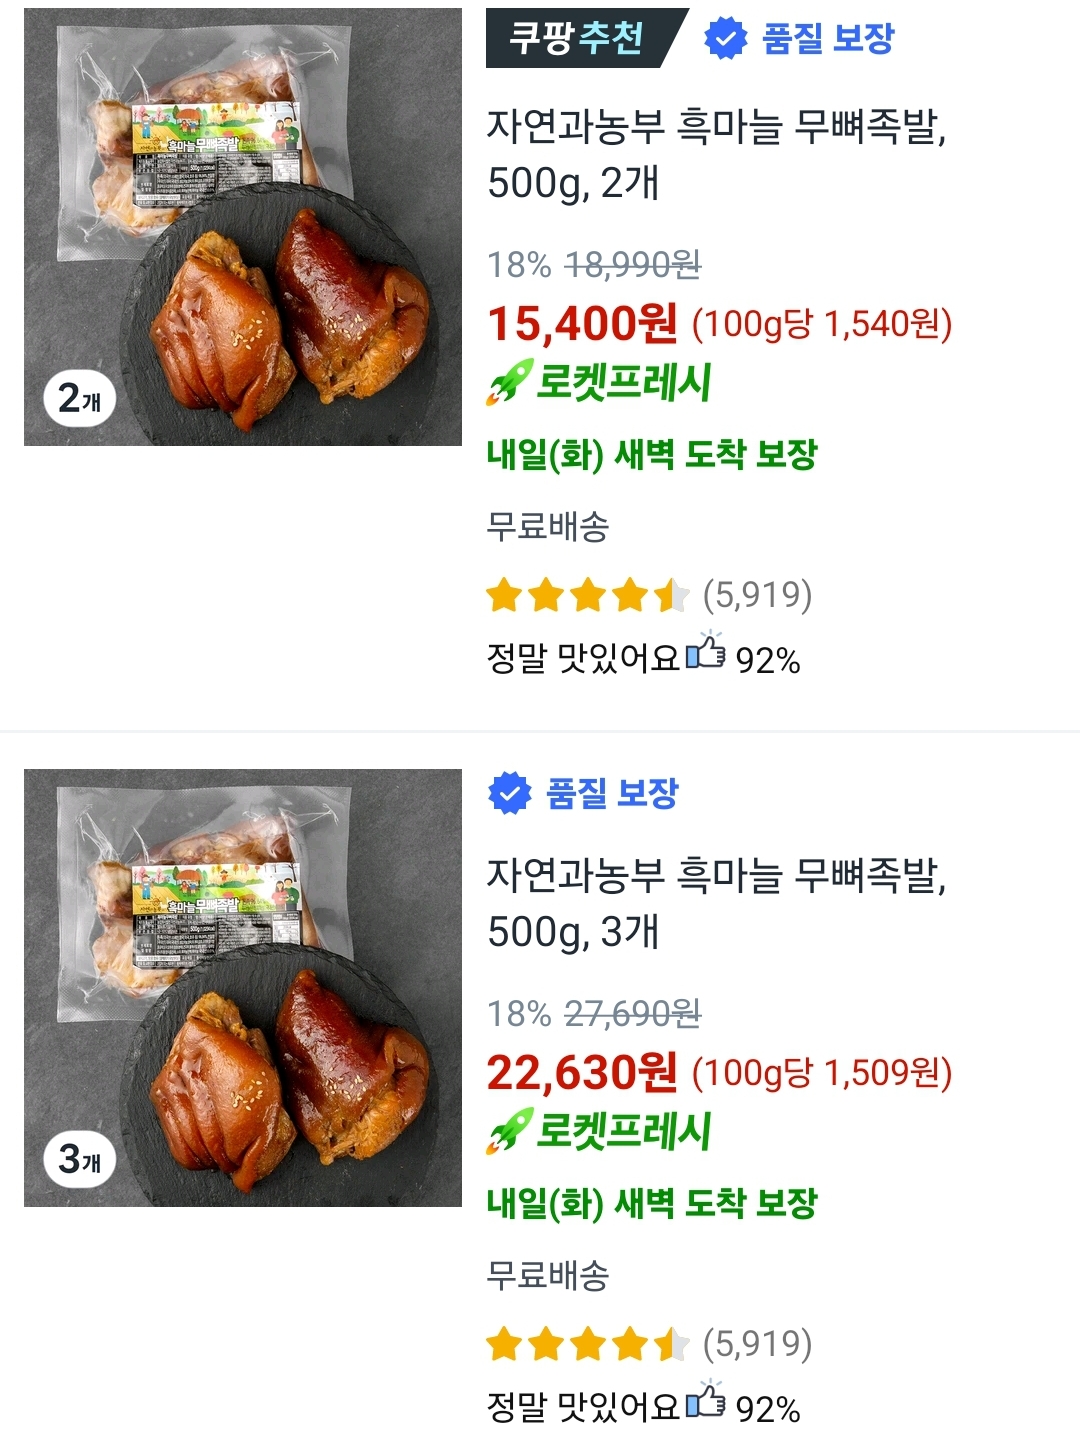Click the blue quality-guarantee checkmark on 2개 listing
1080x1437 pixels.
coord(725,39)
